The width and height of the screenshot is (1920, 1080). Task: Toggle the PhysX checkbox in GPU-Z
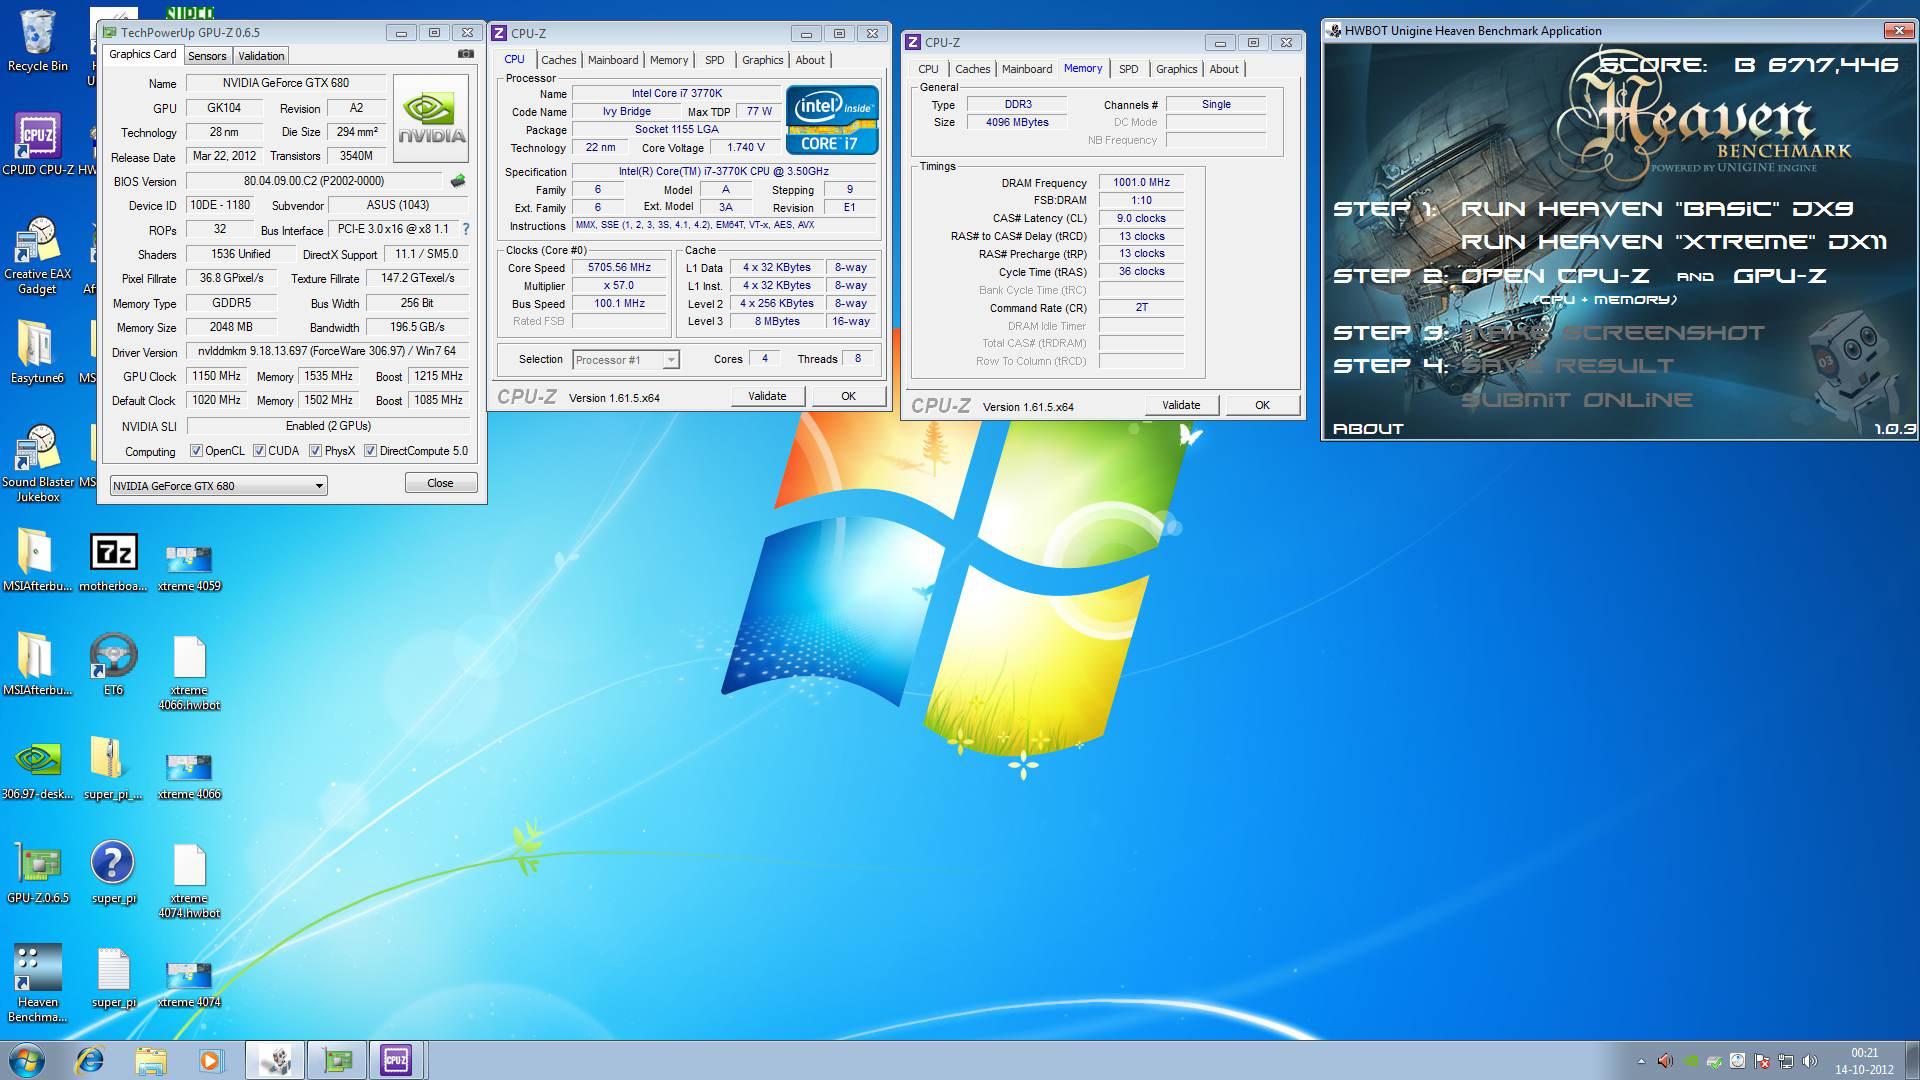click(x=315, y=451)
